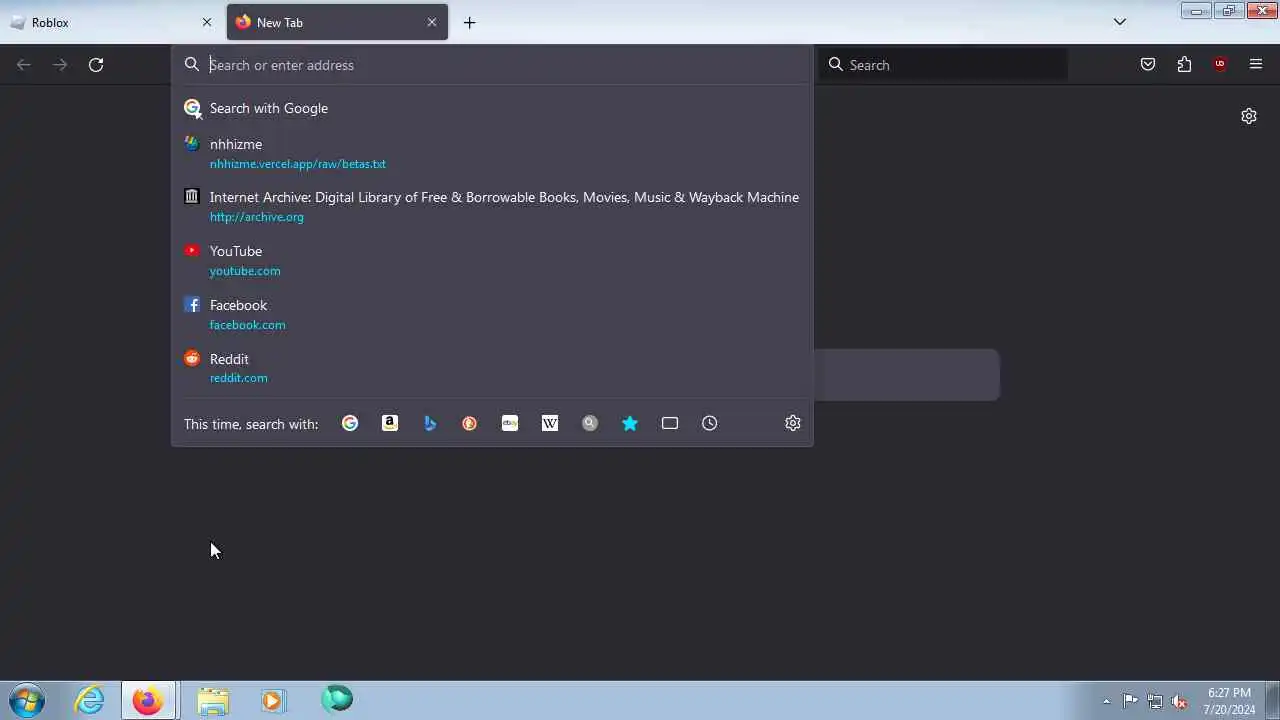Click the magnifier icon in toolbar Search box
Screen dimensions: 1280x720
coord(836,64)
